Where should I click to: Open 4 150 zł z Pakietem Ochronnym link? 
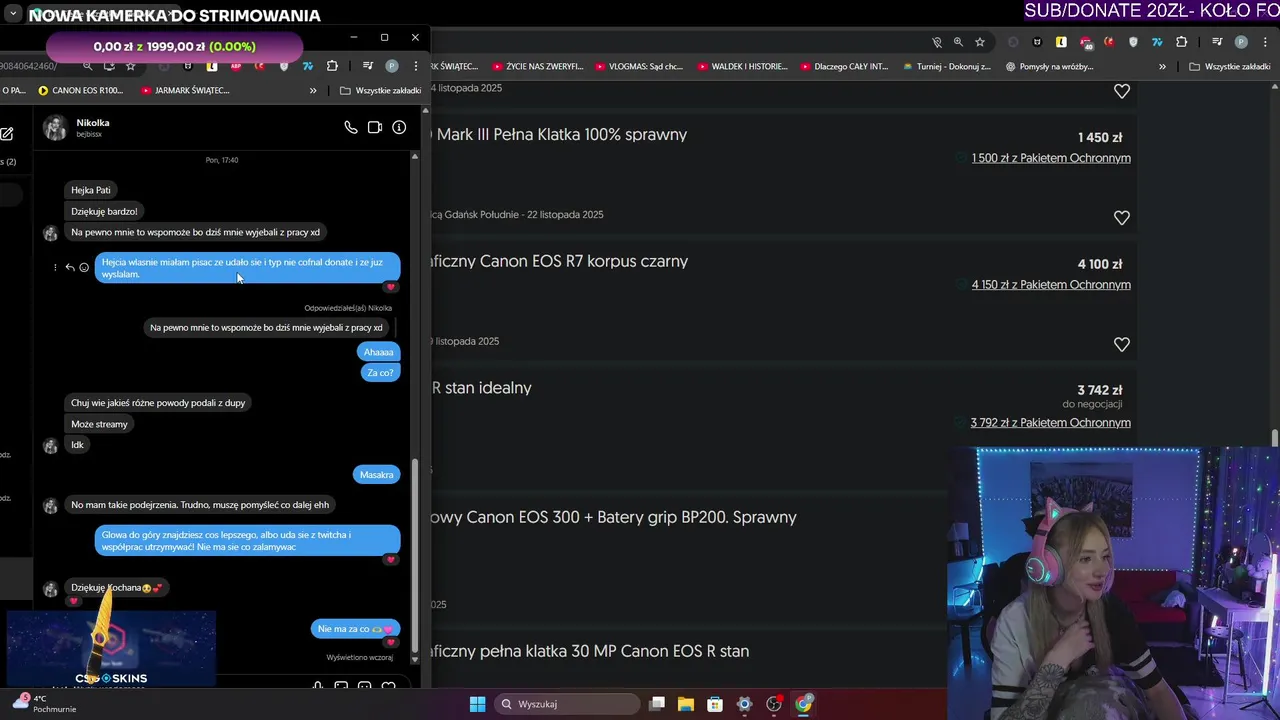click(x=1051, y=285)
